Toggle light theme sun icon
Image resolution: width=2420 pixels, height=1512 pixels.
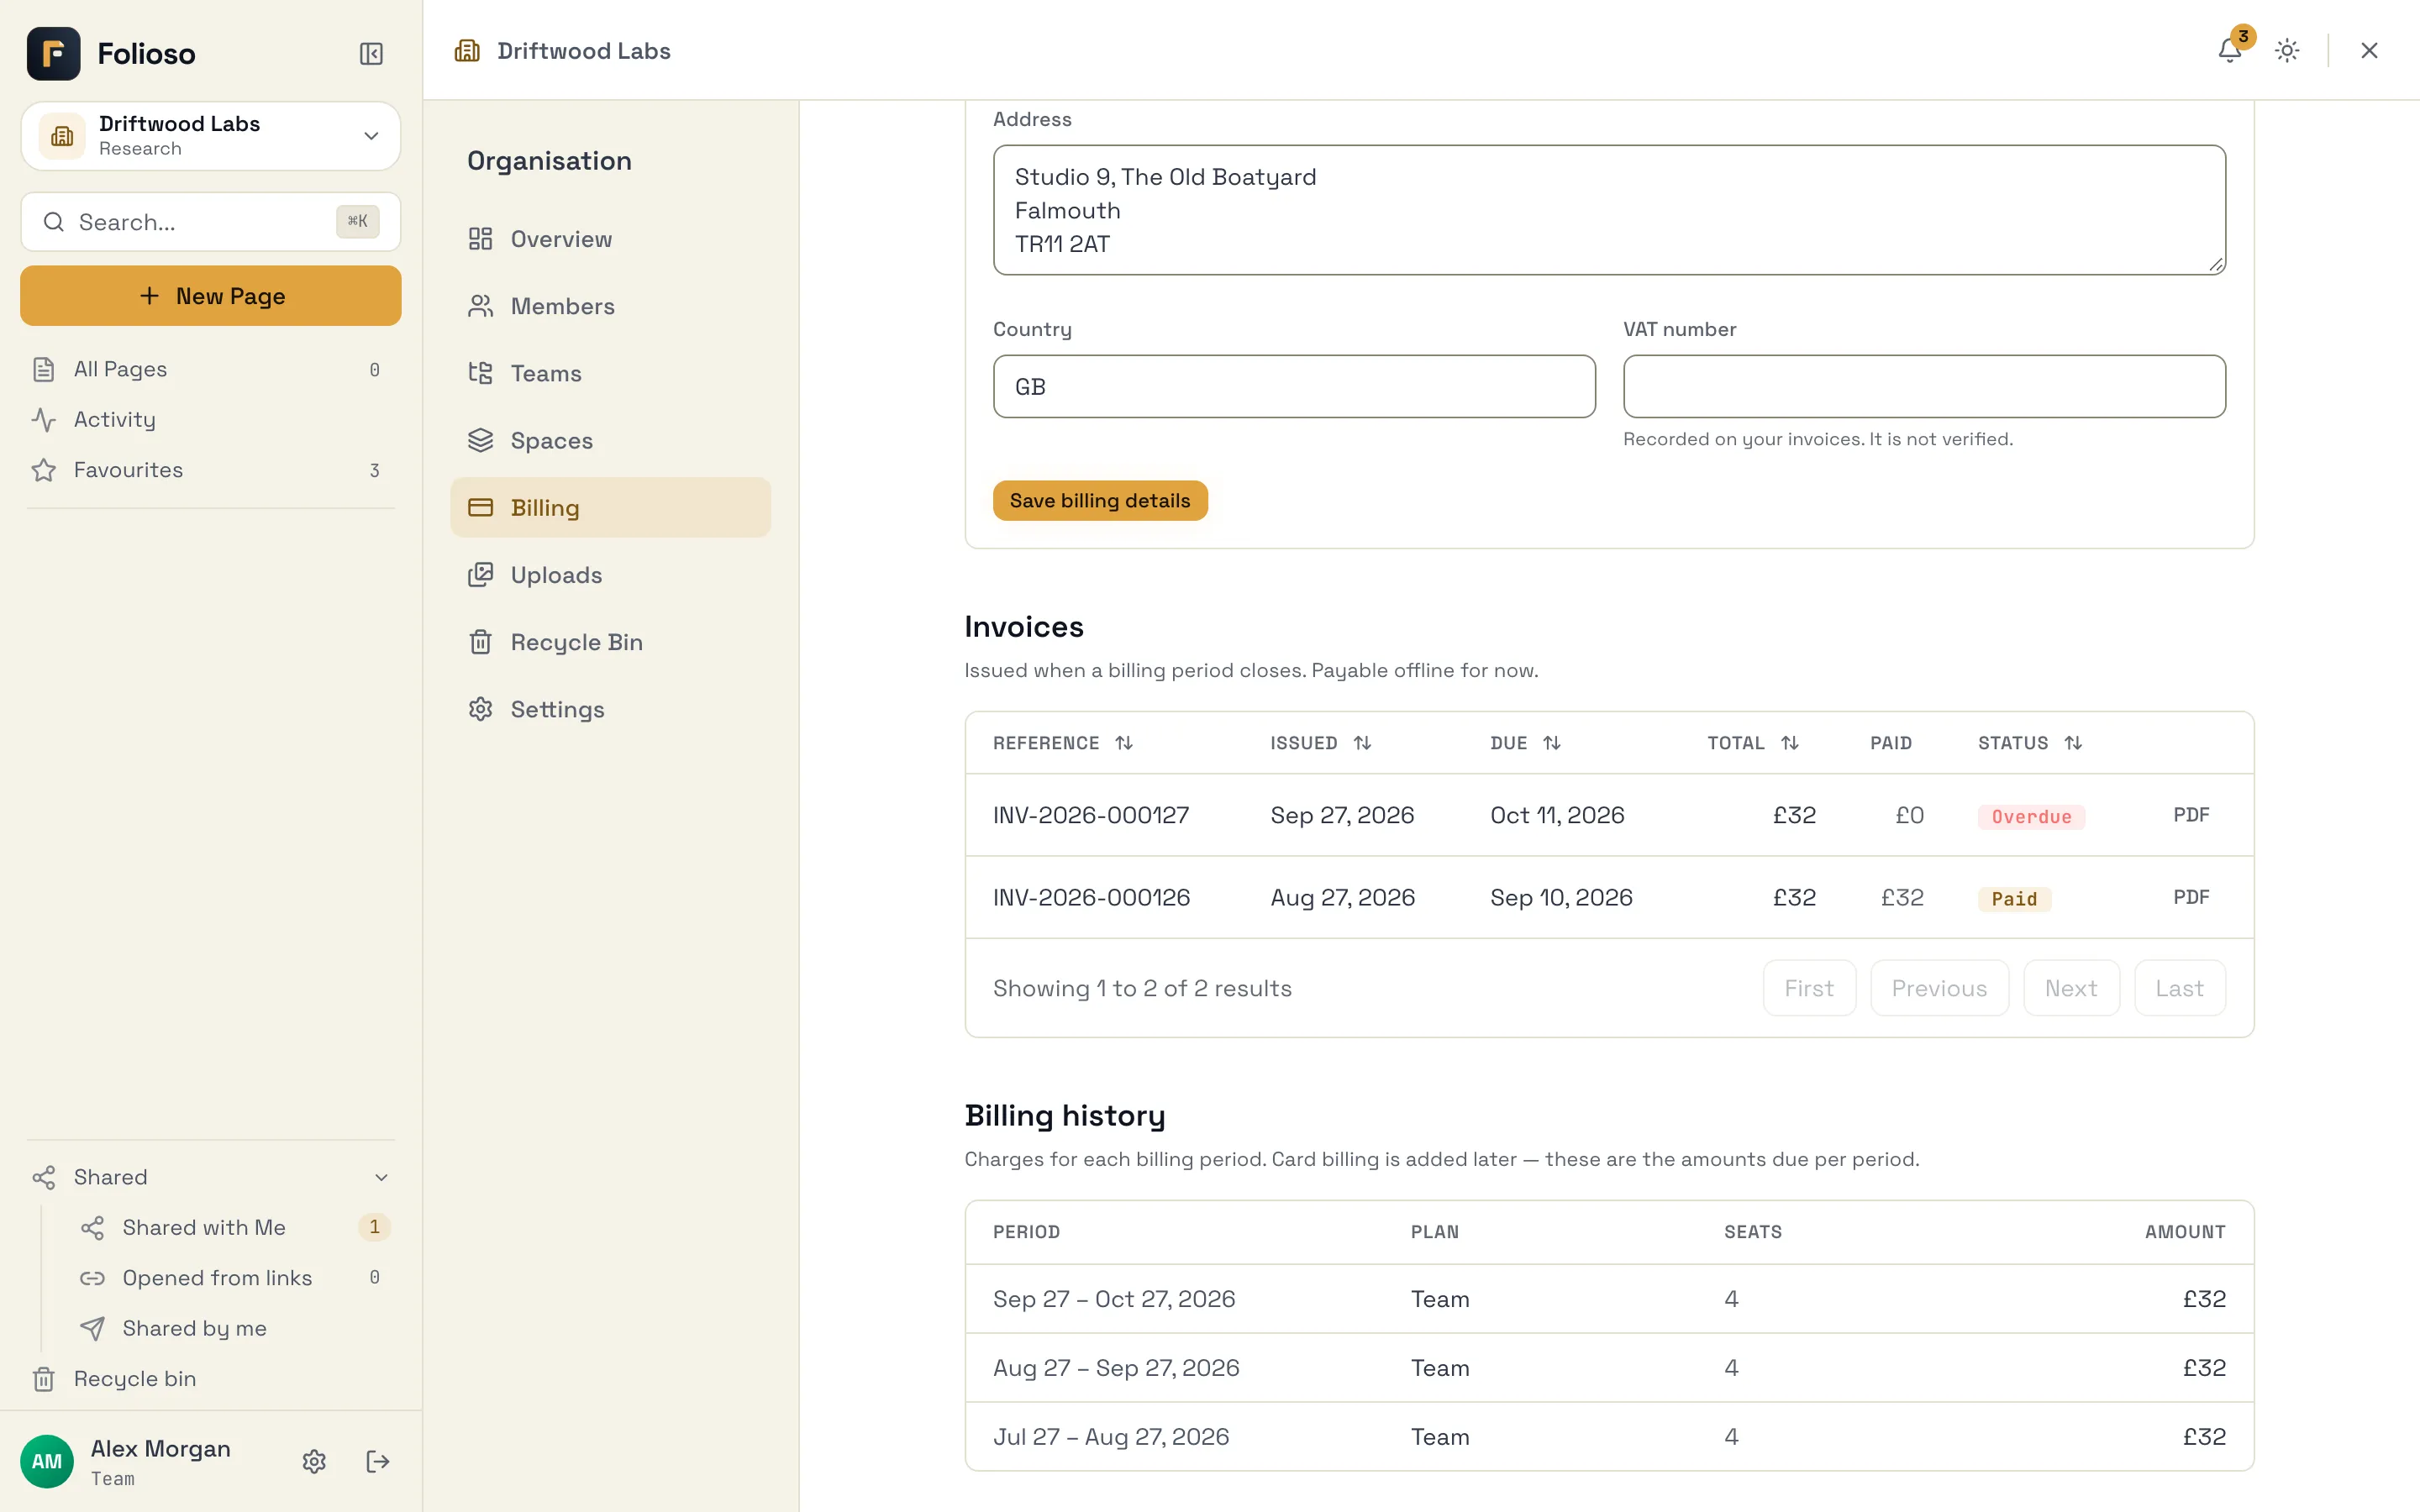tap(2287, 50)
